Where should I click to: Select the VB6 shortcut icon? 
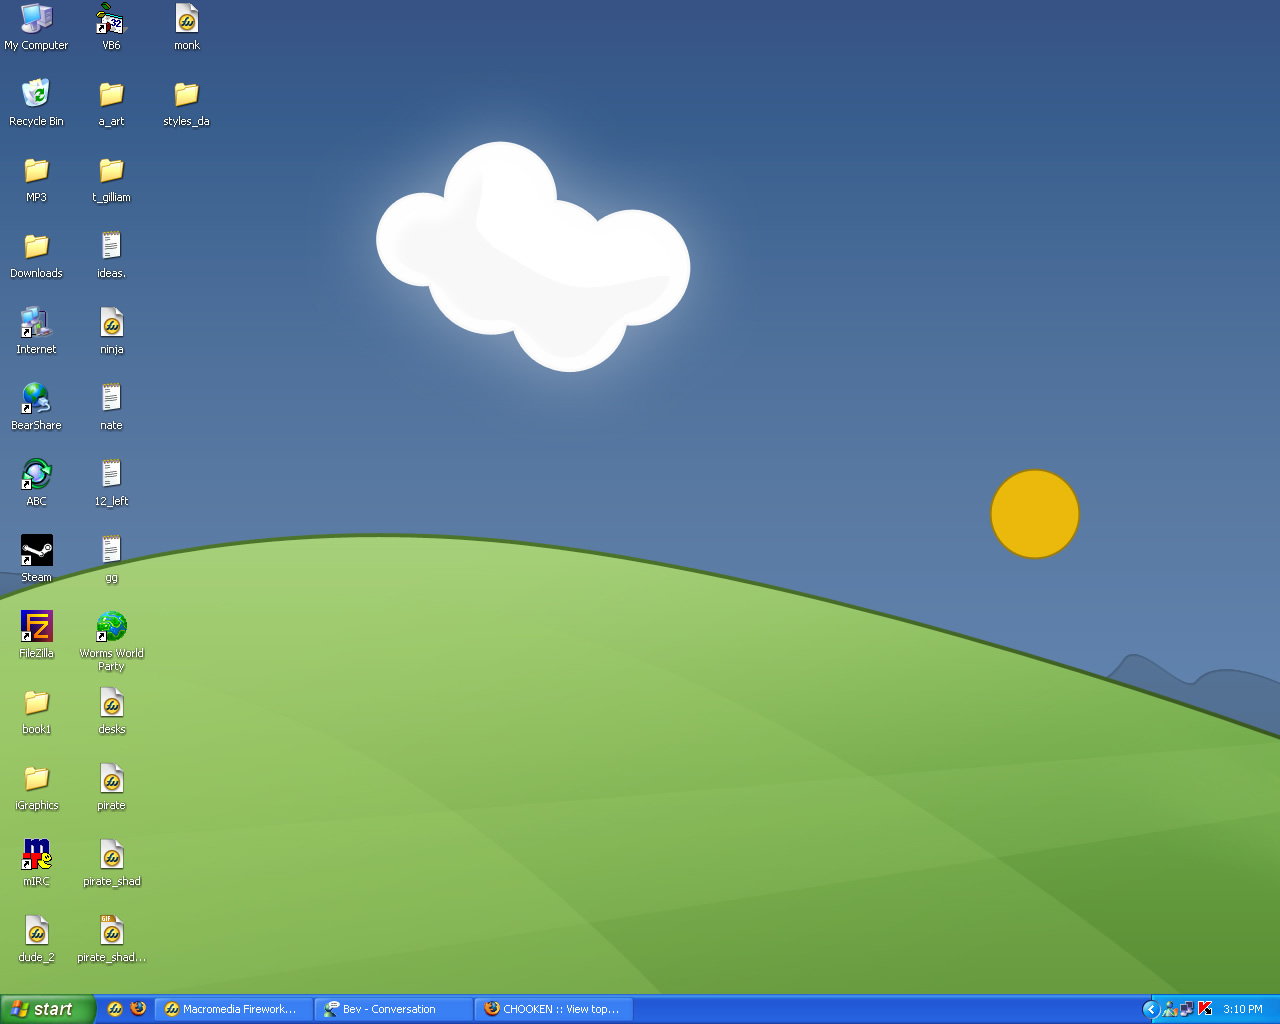111,19
